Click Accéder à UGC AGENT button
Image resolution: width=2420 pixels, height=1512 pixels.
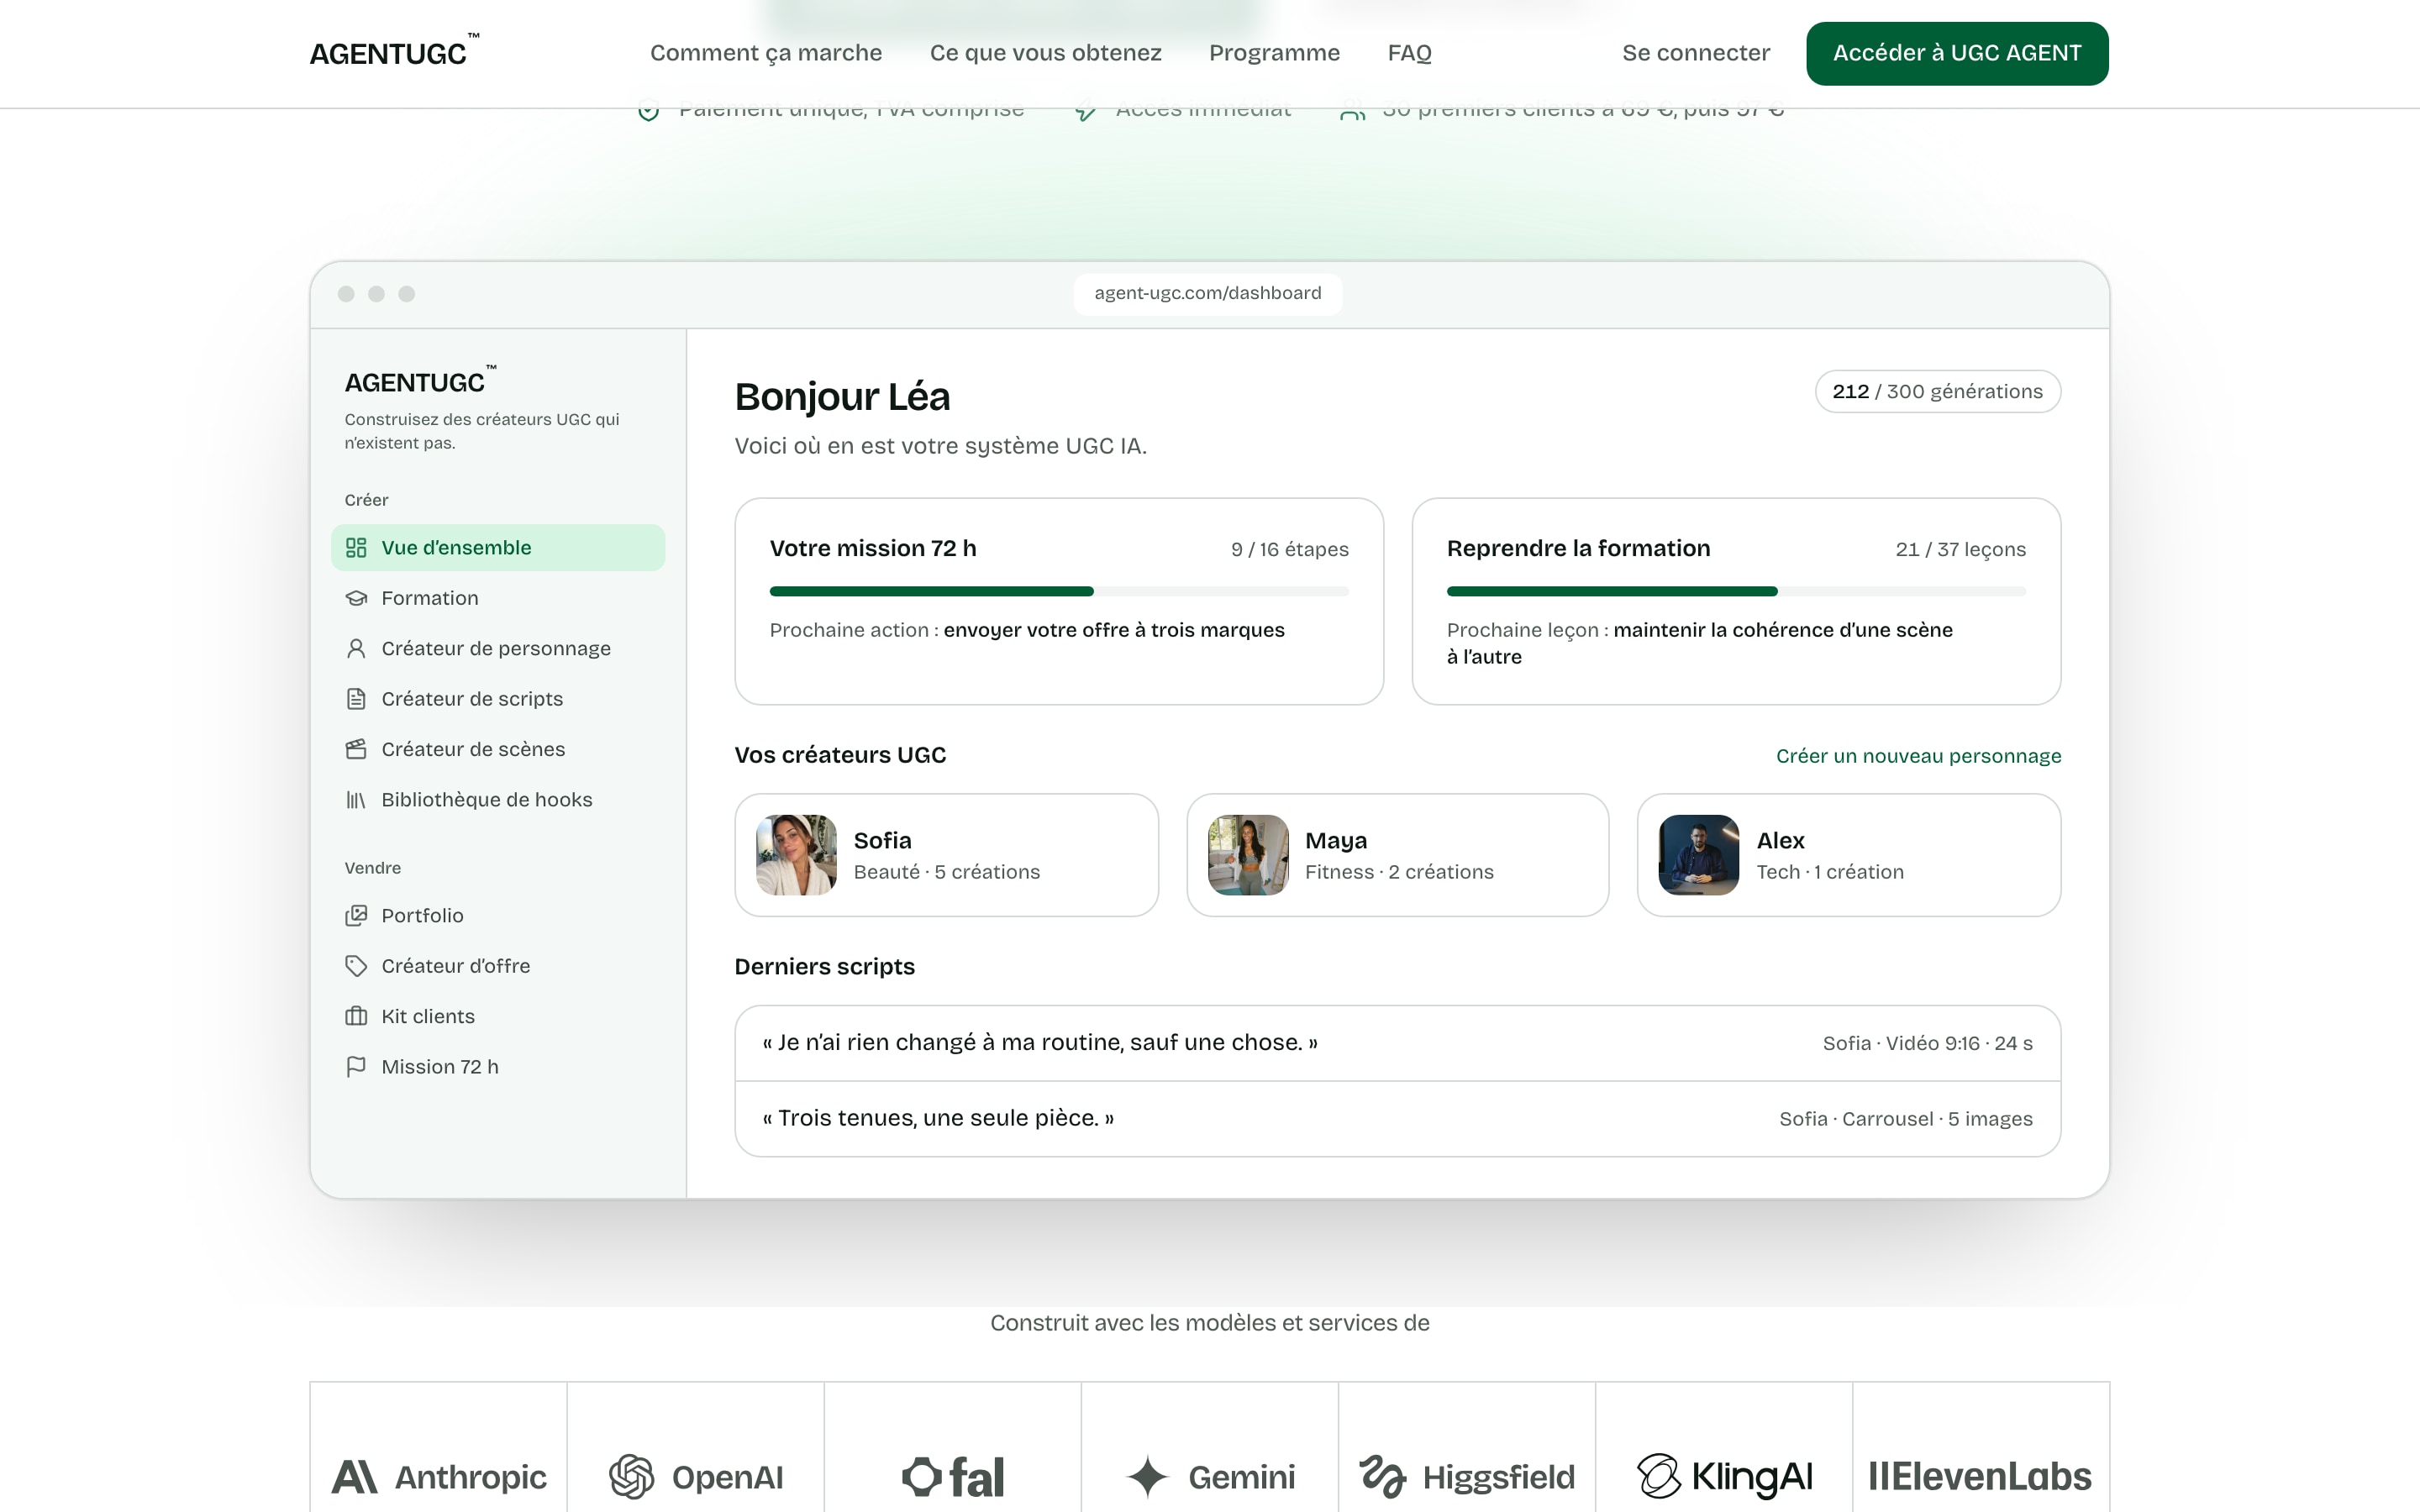coord(1957,53)
